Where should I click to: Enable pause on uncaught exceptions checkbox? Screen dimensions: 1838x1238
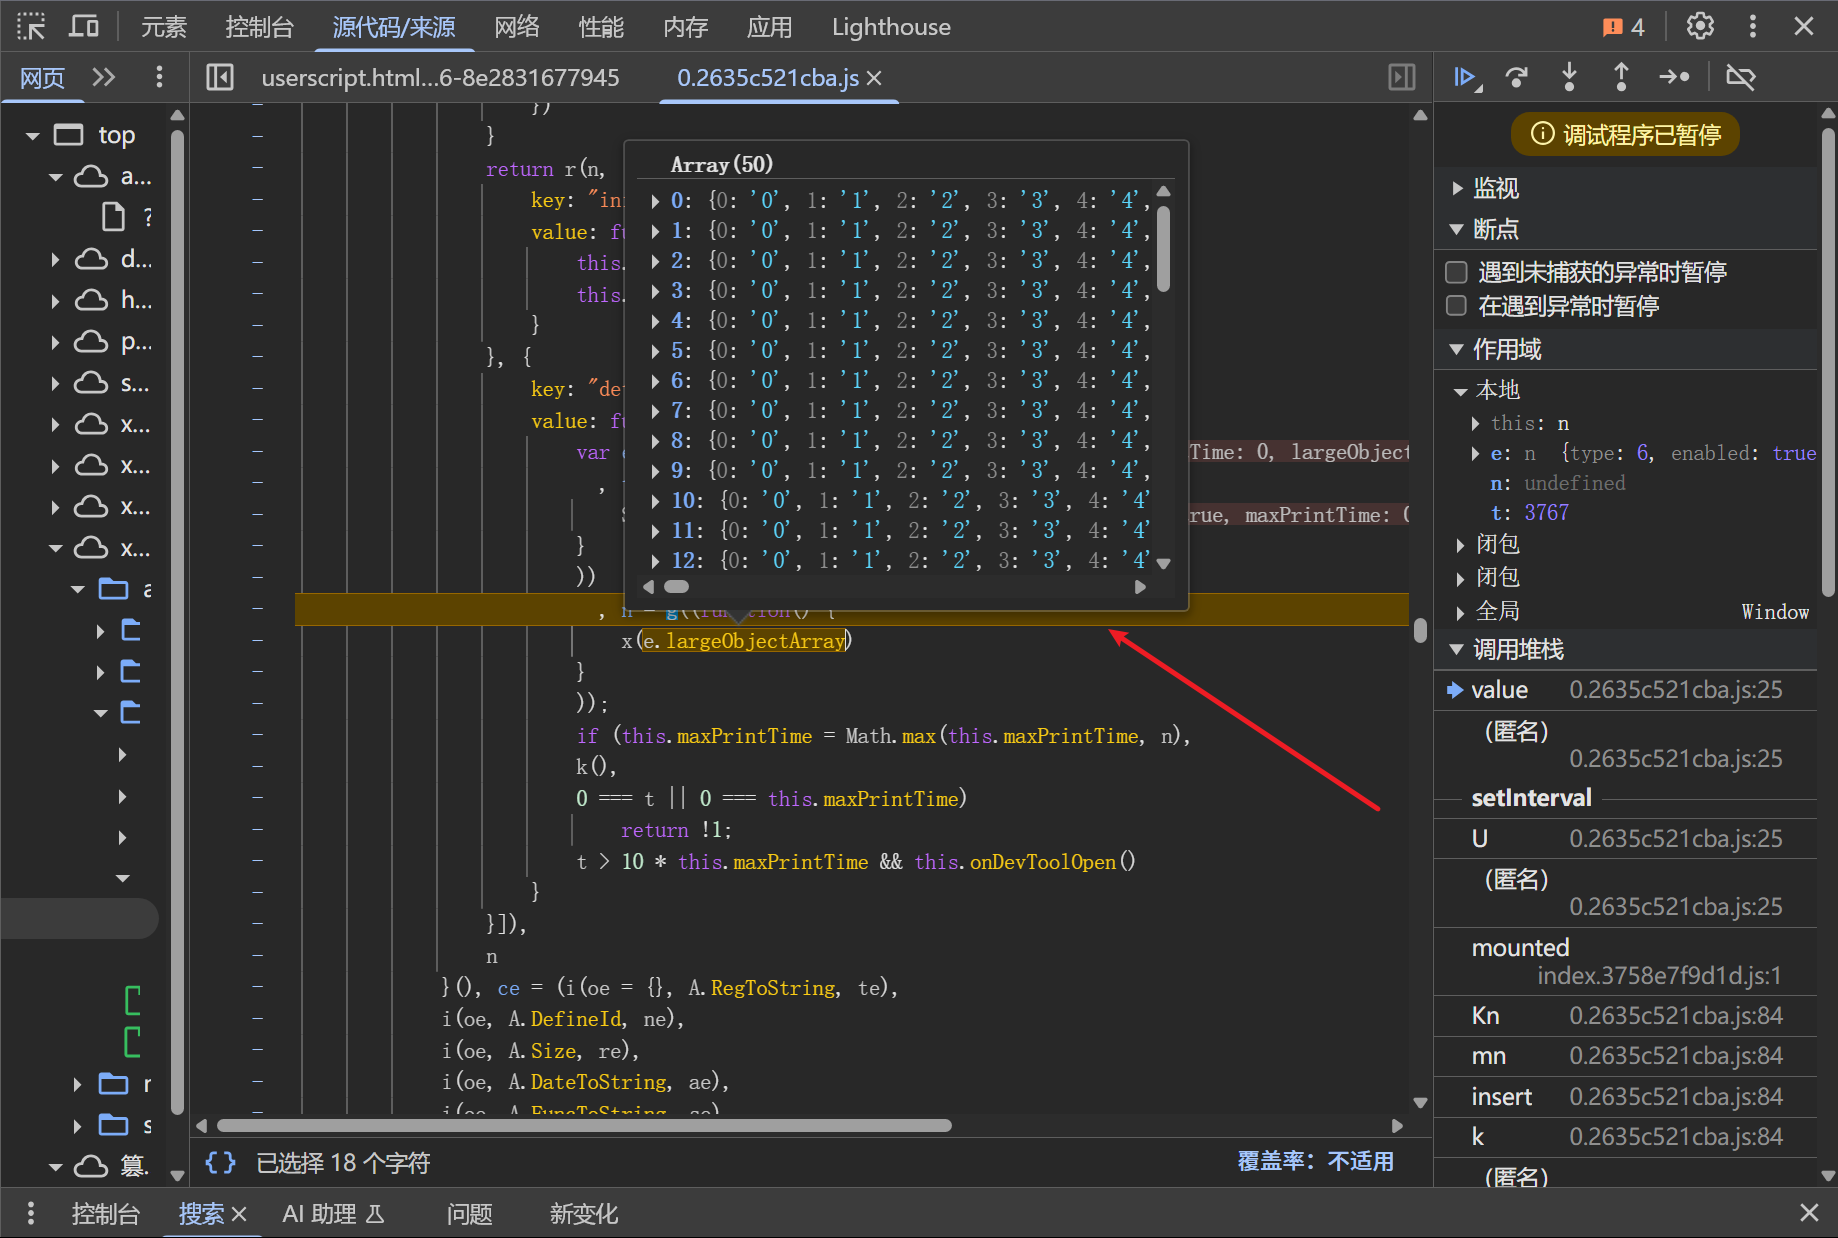point(1457,272)
